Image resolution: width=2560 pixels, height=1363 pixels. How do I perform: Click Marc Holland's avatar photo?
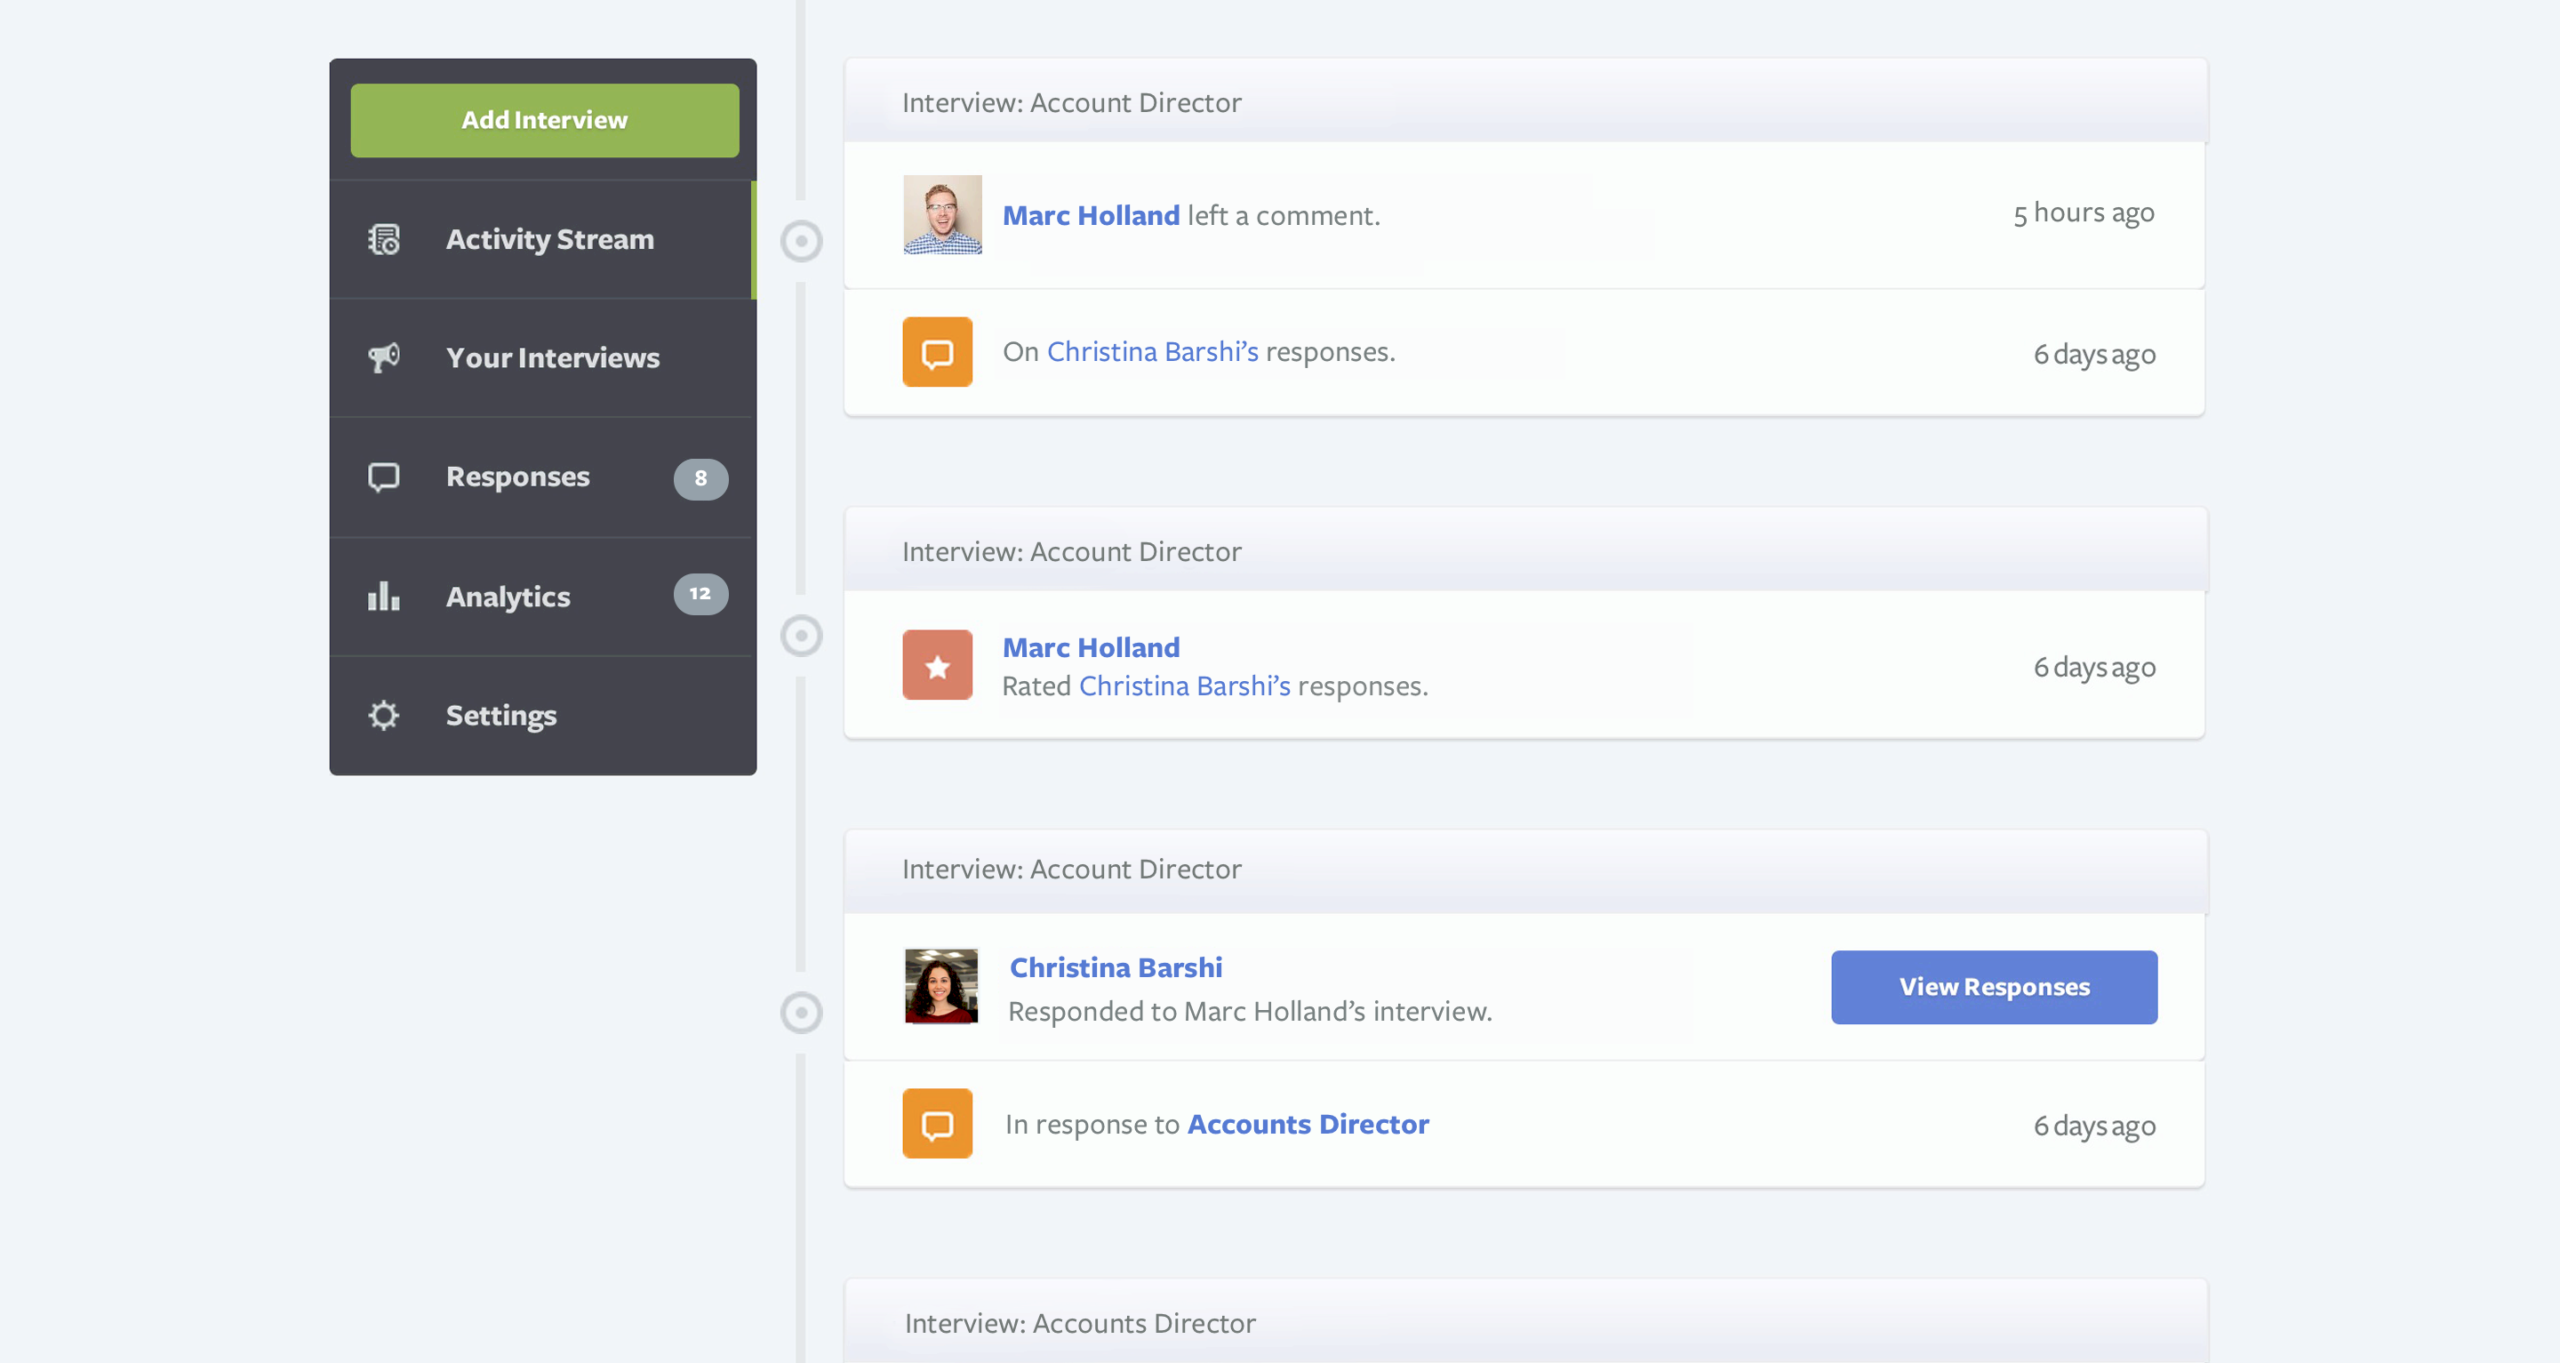[942, 215]
